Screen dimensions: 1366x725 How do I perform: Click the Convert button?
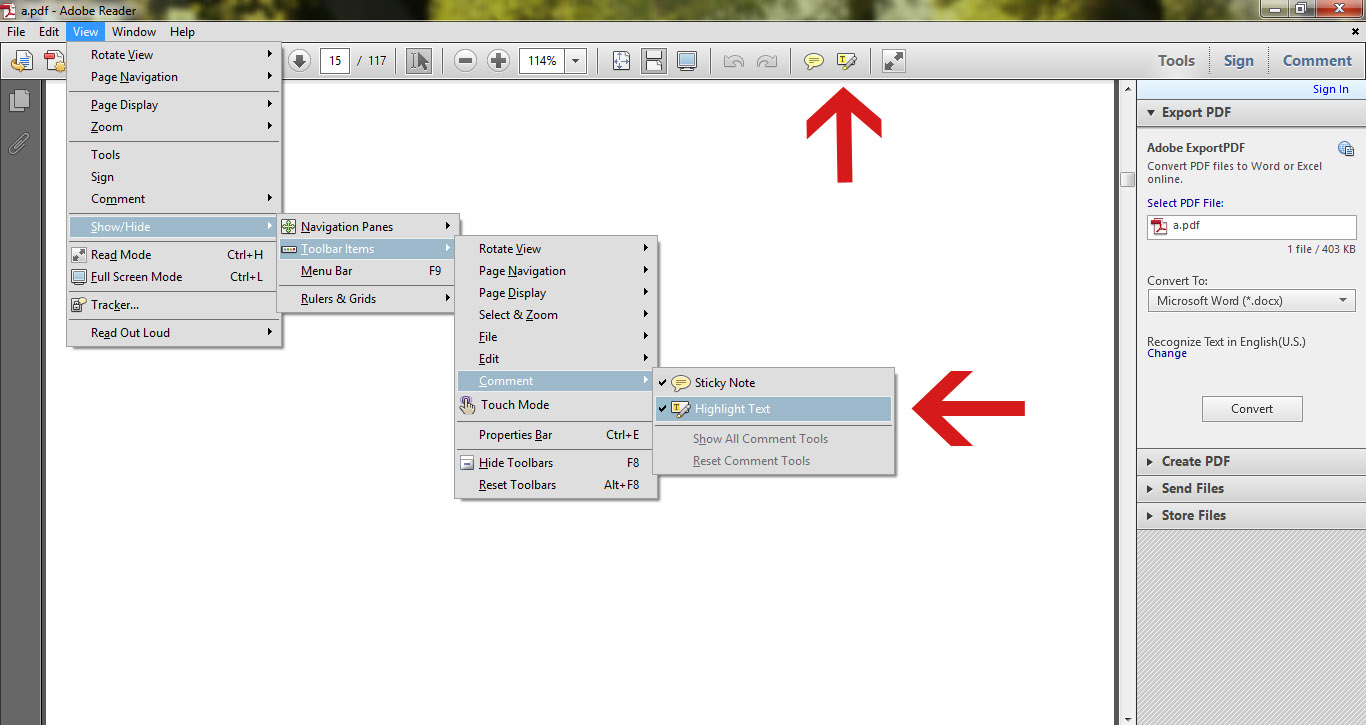coord(1251,408)
